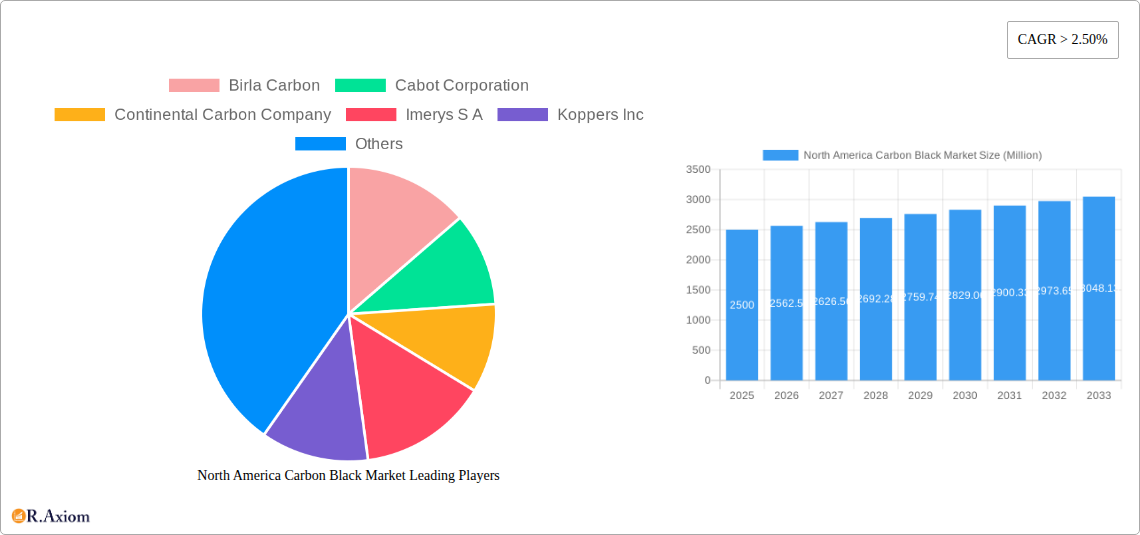Toggle the Koppers Inc legend swatch
Image resolution: width=1140 pixels, height=535 pixels.
point(523,115)
